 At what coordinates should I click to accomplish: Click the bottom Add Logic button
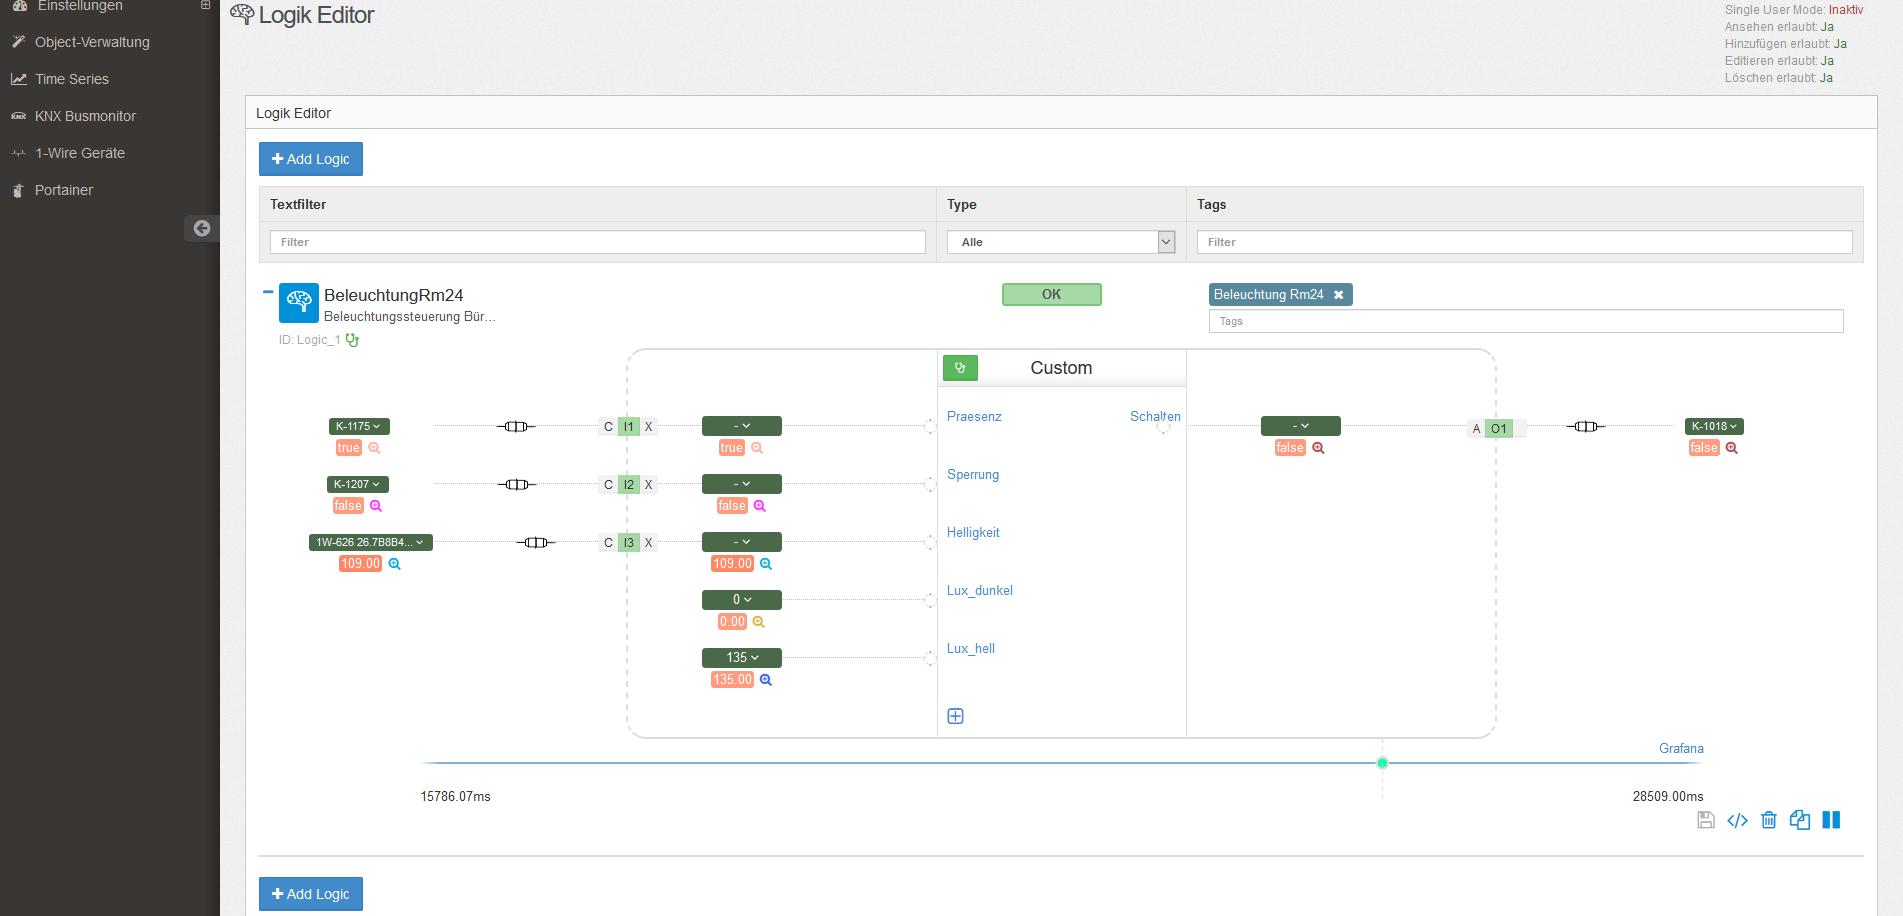coord(311,894)
